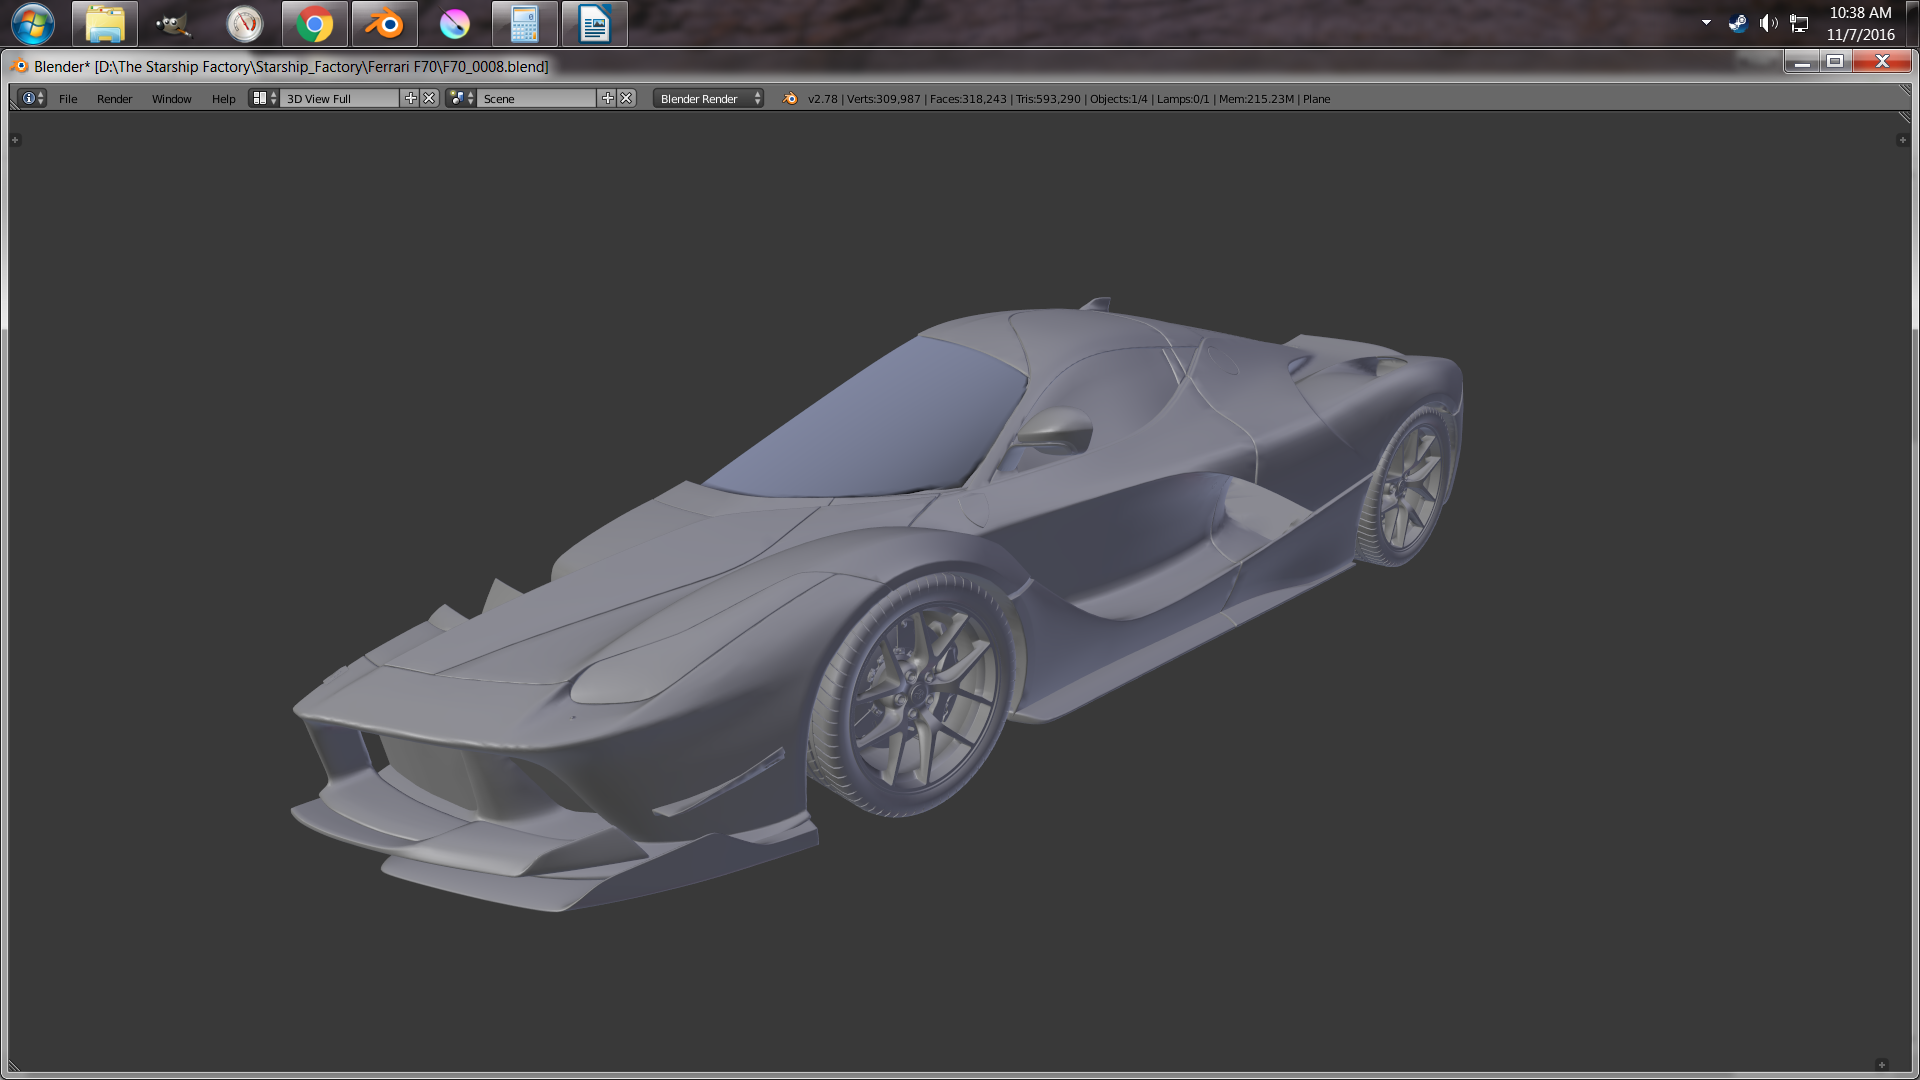This screenshot has width=1920, height=1080.
Task: Add a new scene
Action: (x=607, y=98)
